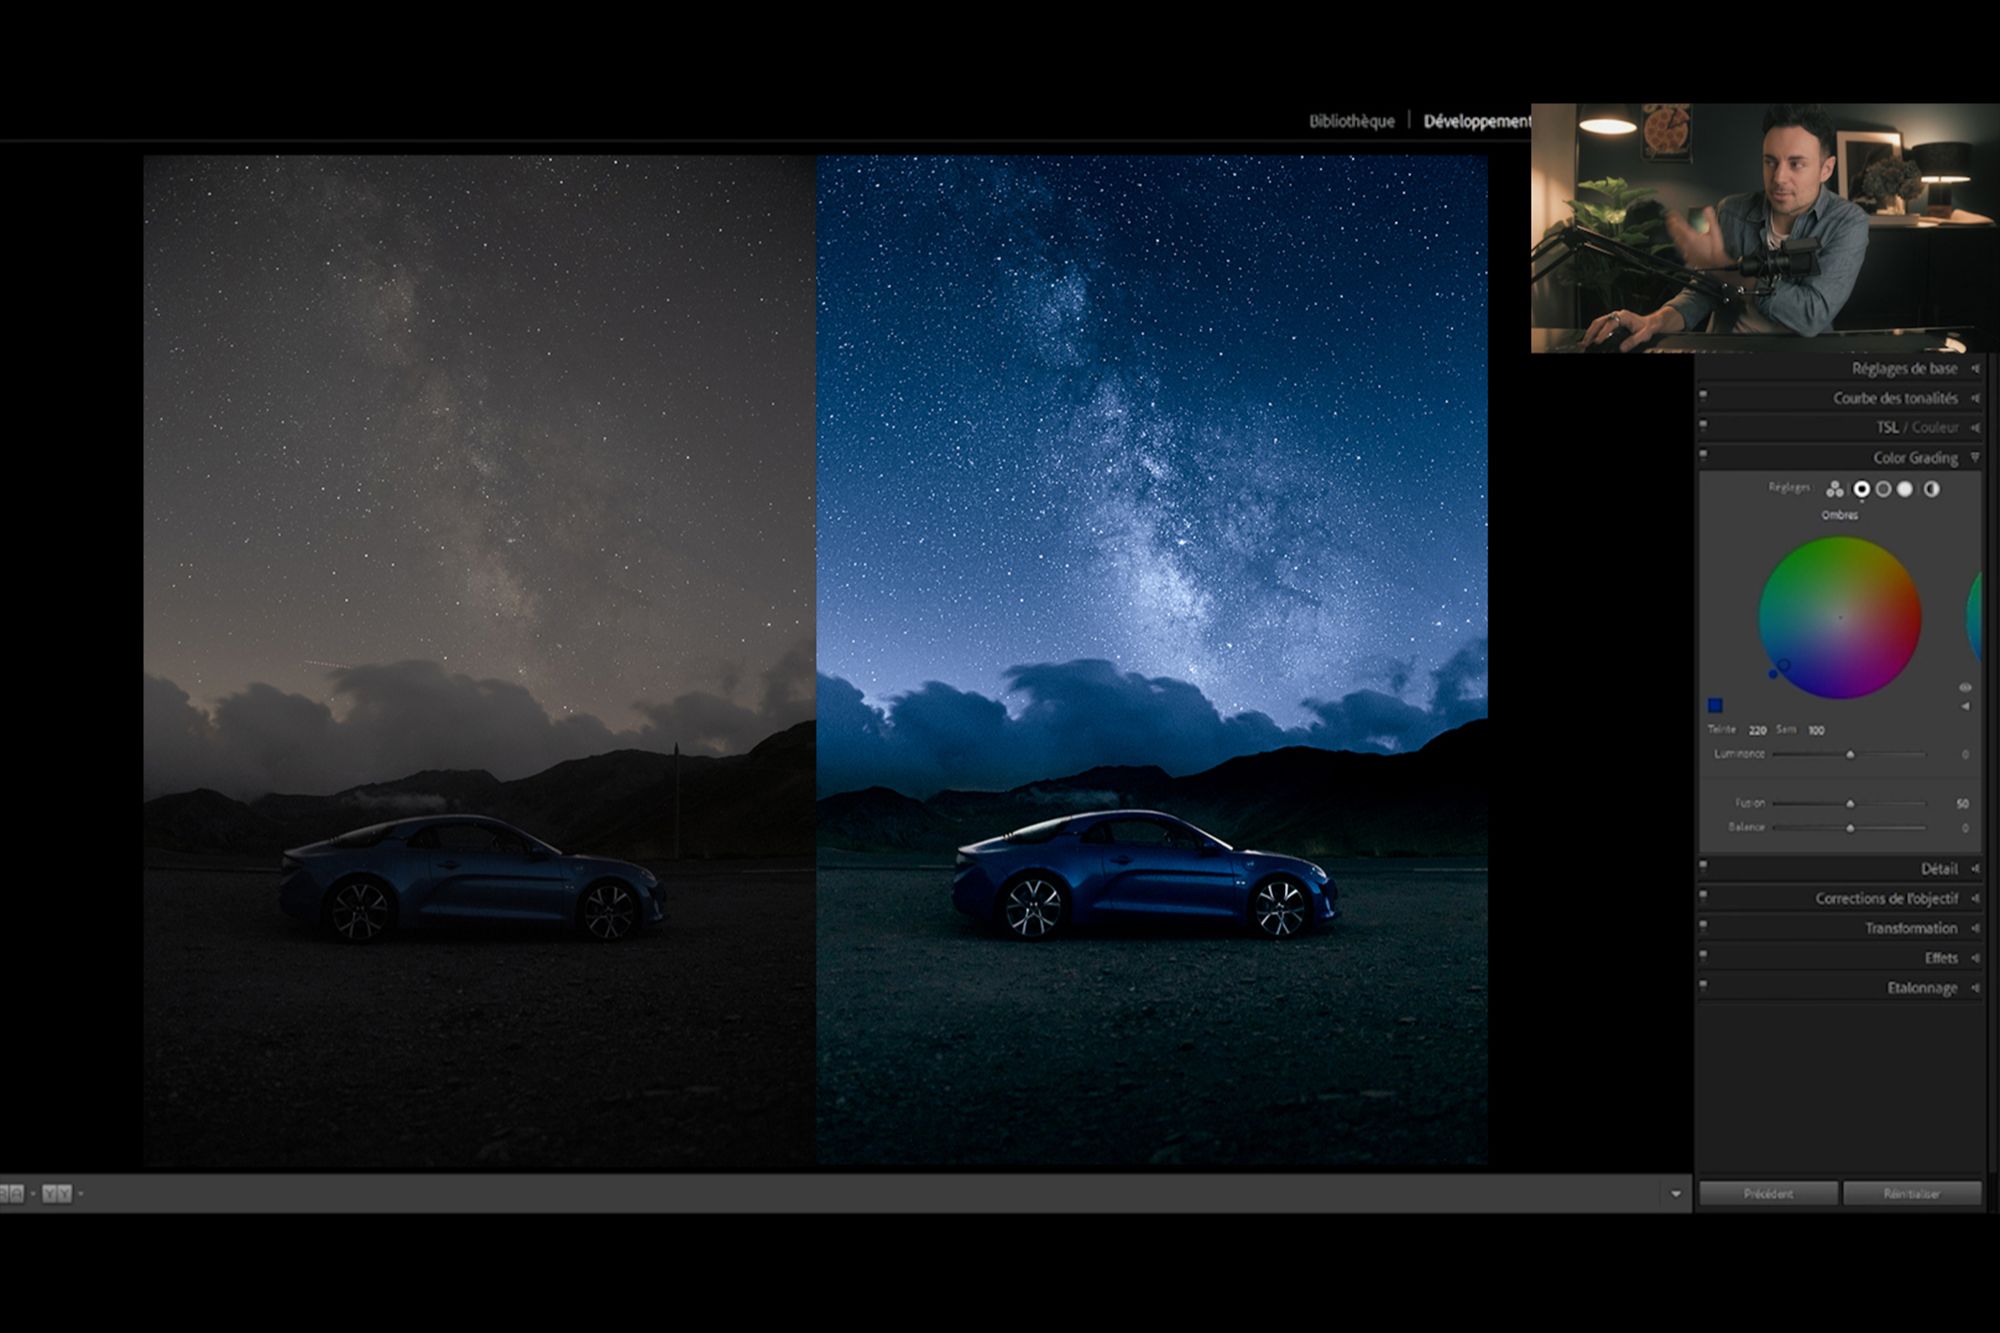Image resolution: width=2000 pixels, height=1333 pixels.
Task: Click the Luminance slider handle
Action: click(1850, 754)
